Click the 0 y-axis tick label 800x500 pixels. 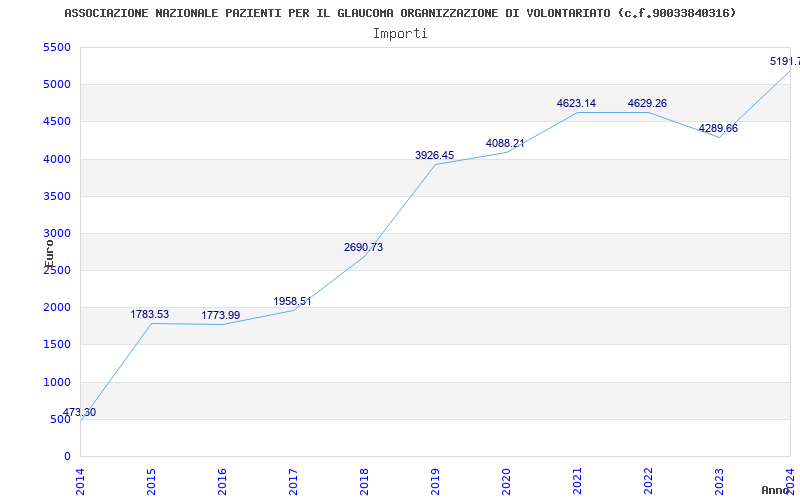[x=67, y=457]
